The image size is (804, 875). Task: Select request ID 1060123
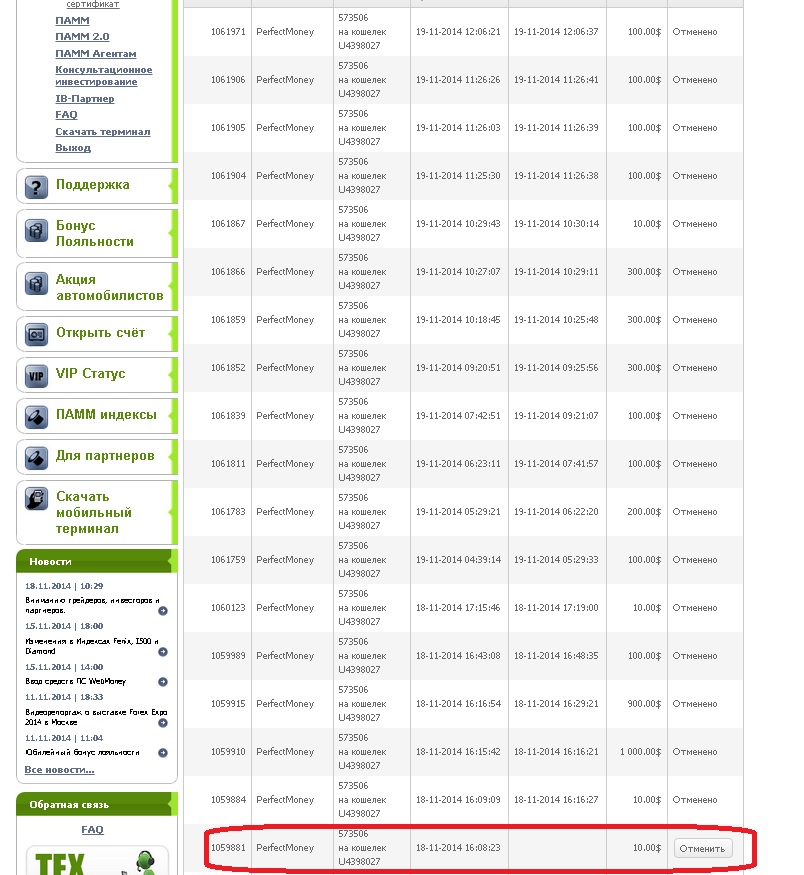click(x=228, y=608)
